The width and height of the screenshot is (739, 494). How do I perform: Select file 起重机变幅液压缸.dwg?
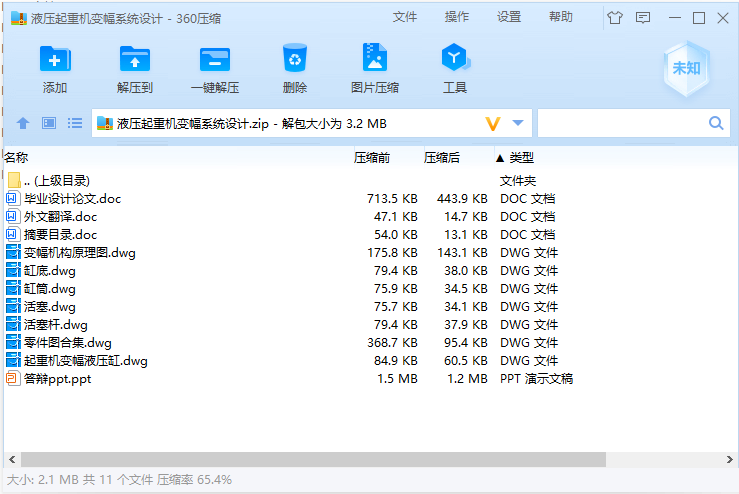pos(370,361)
